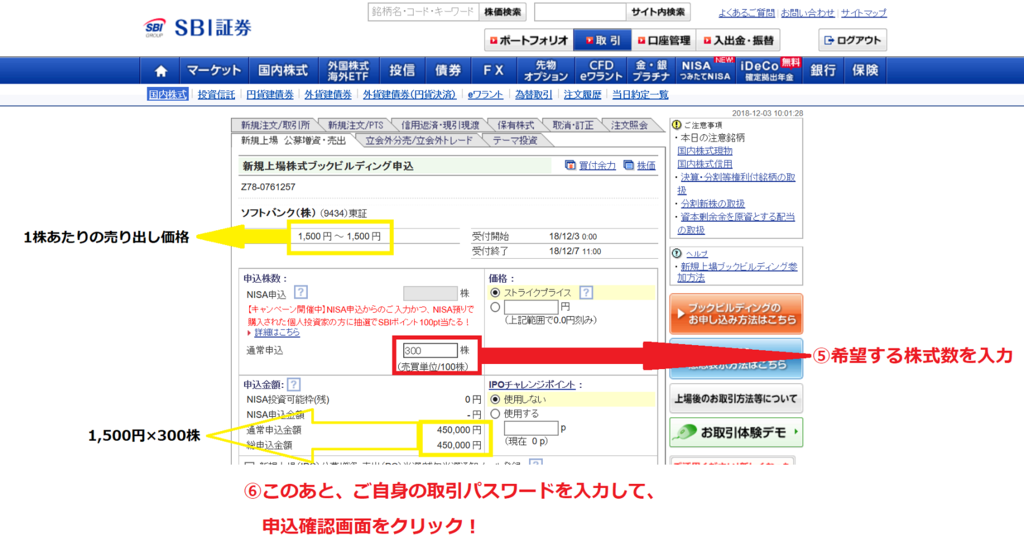This screenshot has height=551, width=1024.
Task: Click the 銘柄名・コード・キーワード search field
Action: coord(423,12)
